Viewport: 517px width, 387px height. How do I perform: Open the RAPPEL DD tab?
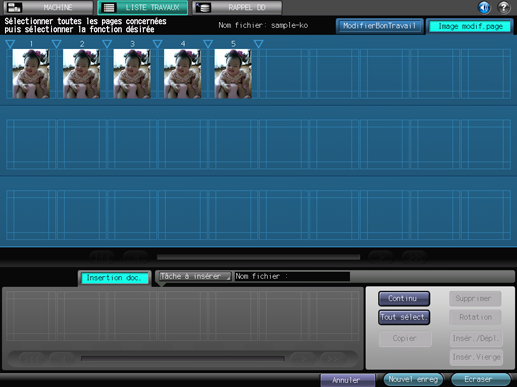[x=237, y=7]
